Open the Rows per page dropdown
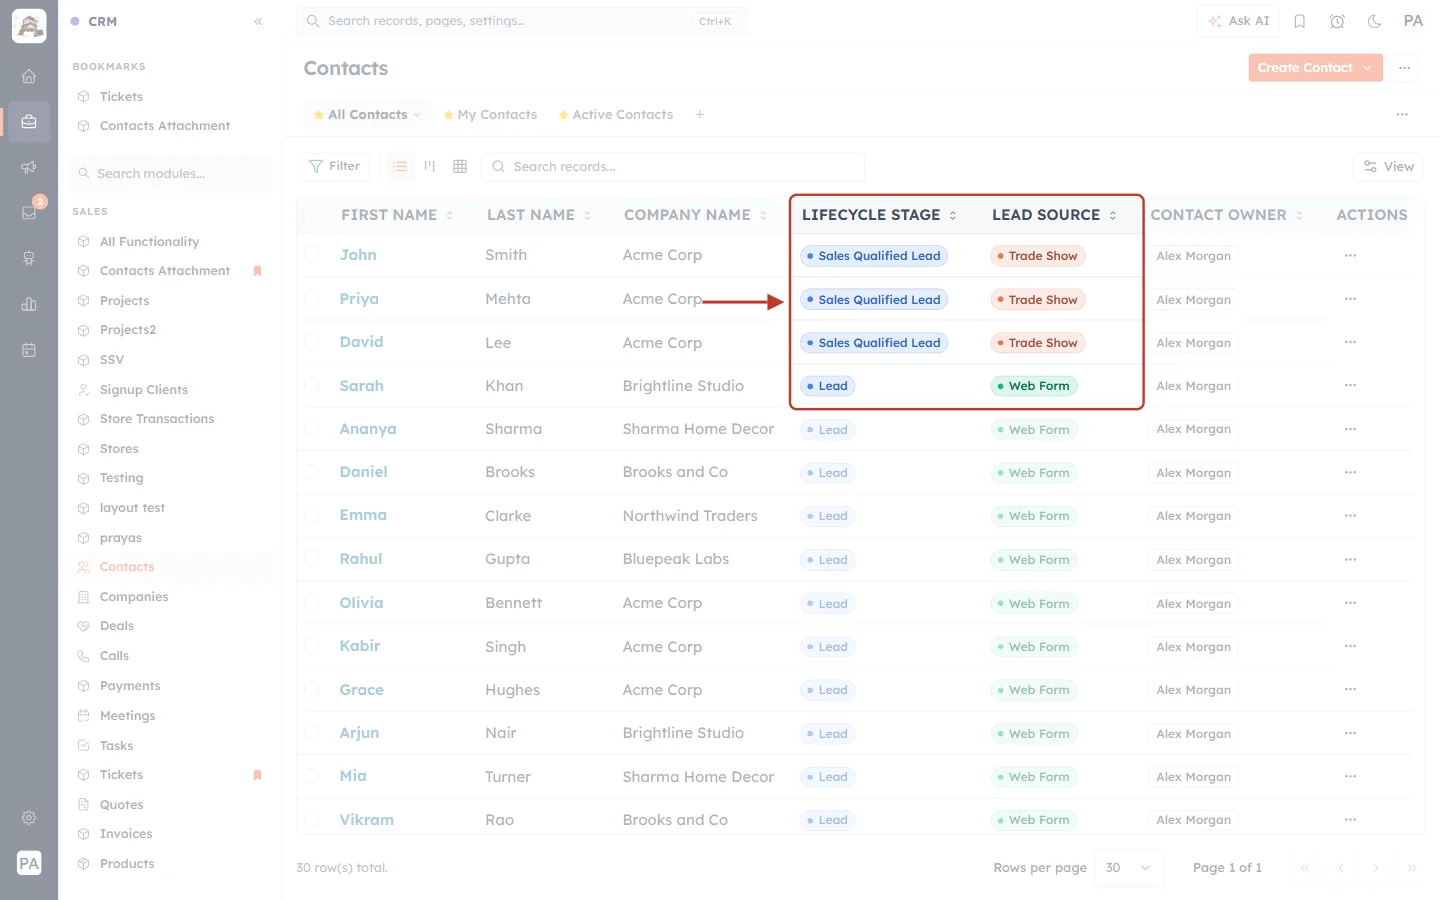Viewport: 1440px width, 900px height. (x=1128, y=868)
